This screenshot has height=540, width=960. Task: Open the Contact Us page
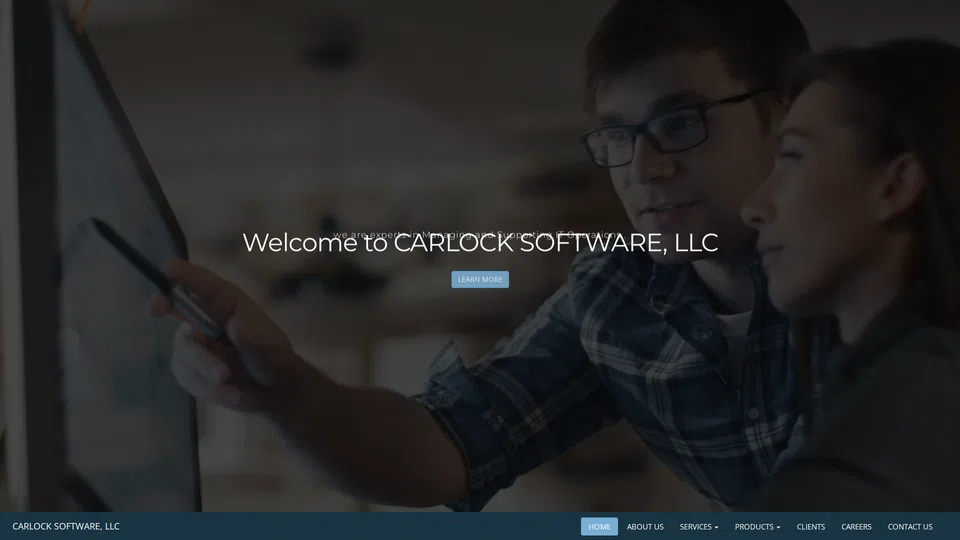[910, 527]
